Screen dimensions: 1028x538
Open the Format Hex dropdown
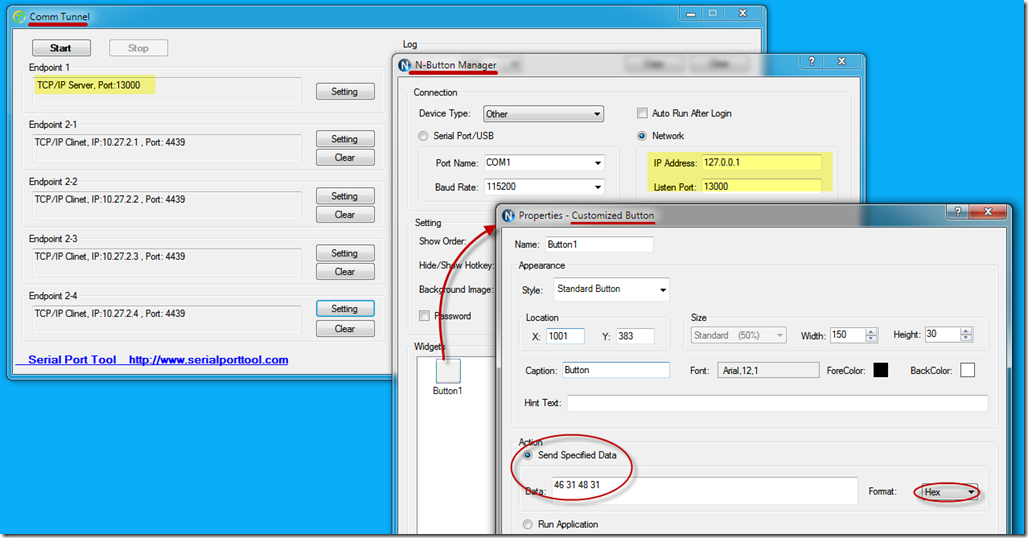949,492
